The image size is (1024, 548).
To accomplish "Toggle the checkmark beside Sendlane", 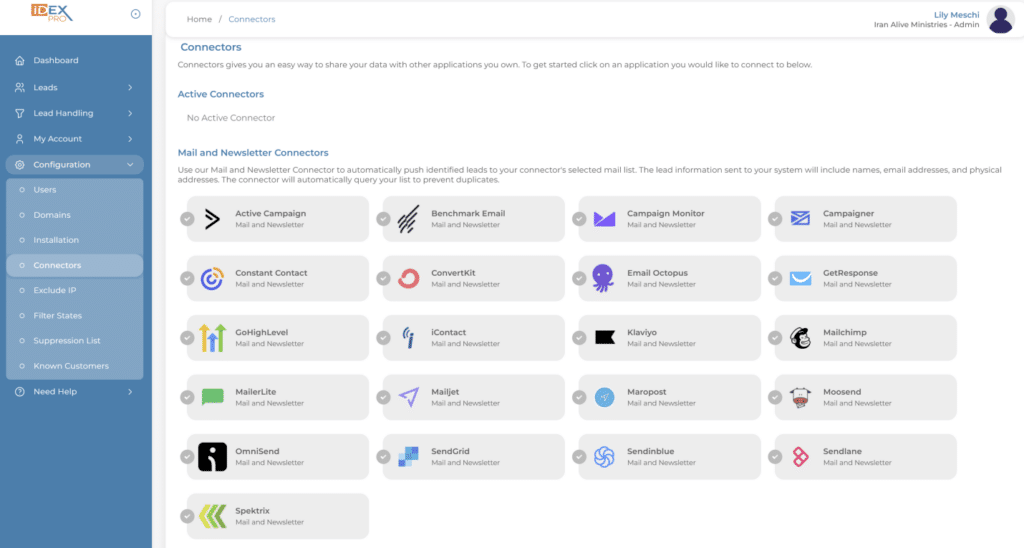I will pyautogui.click(x=775, y=457).
